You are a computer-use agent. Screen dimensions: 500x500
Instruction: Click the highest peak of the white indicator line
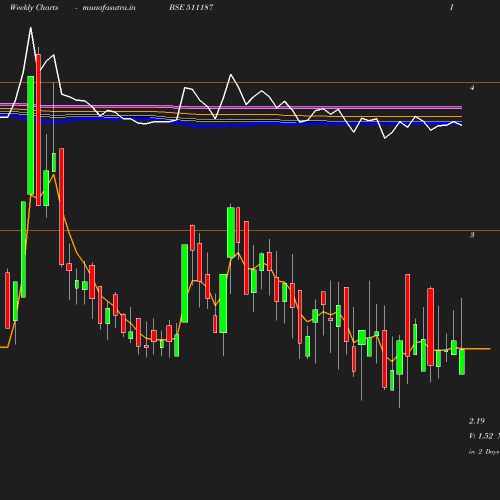coord(31,28)
